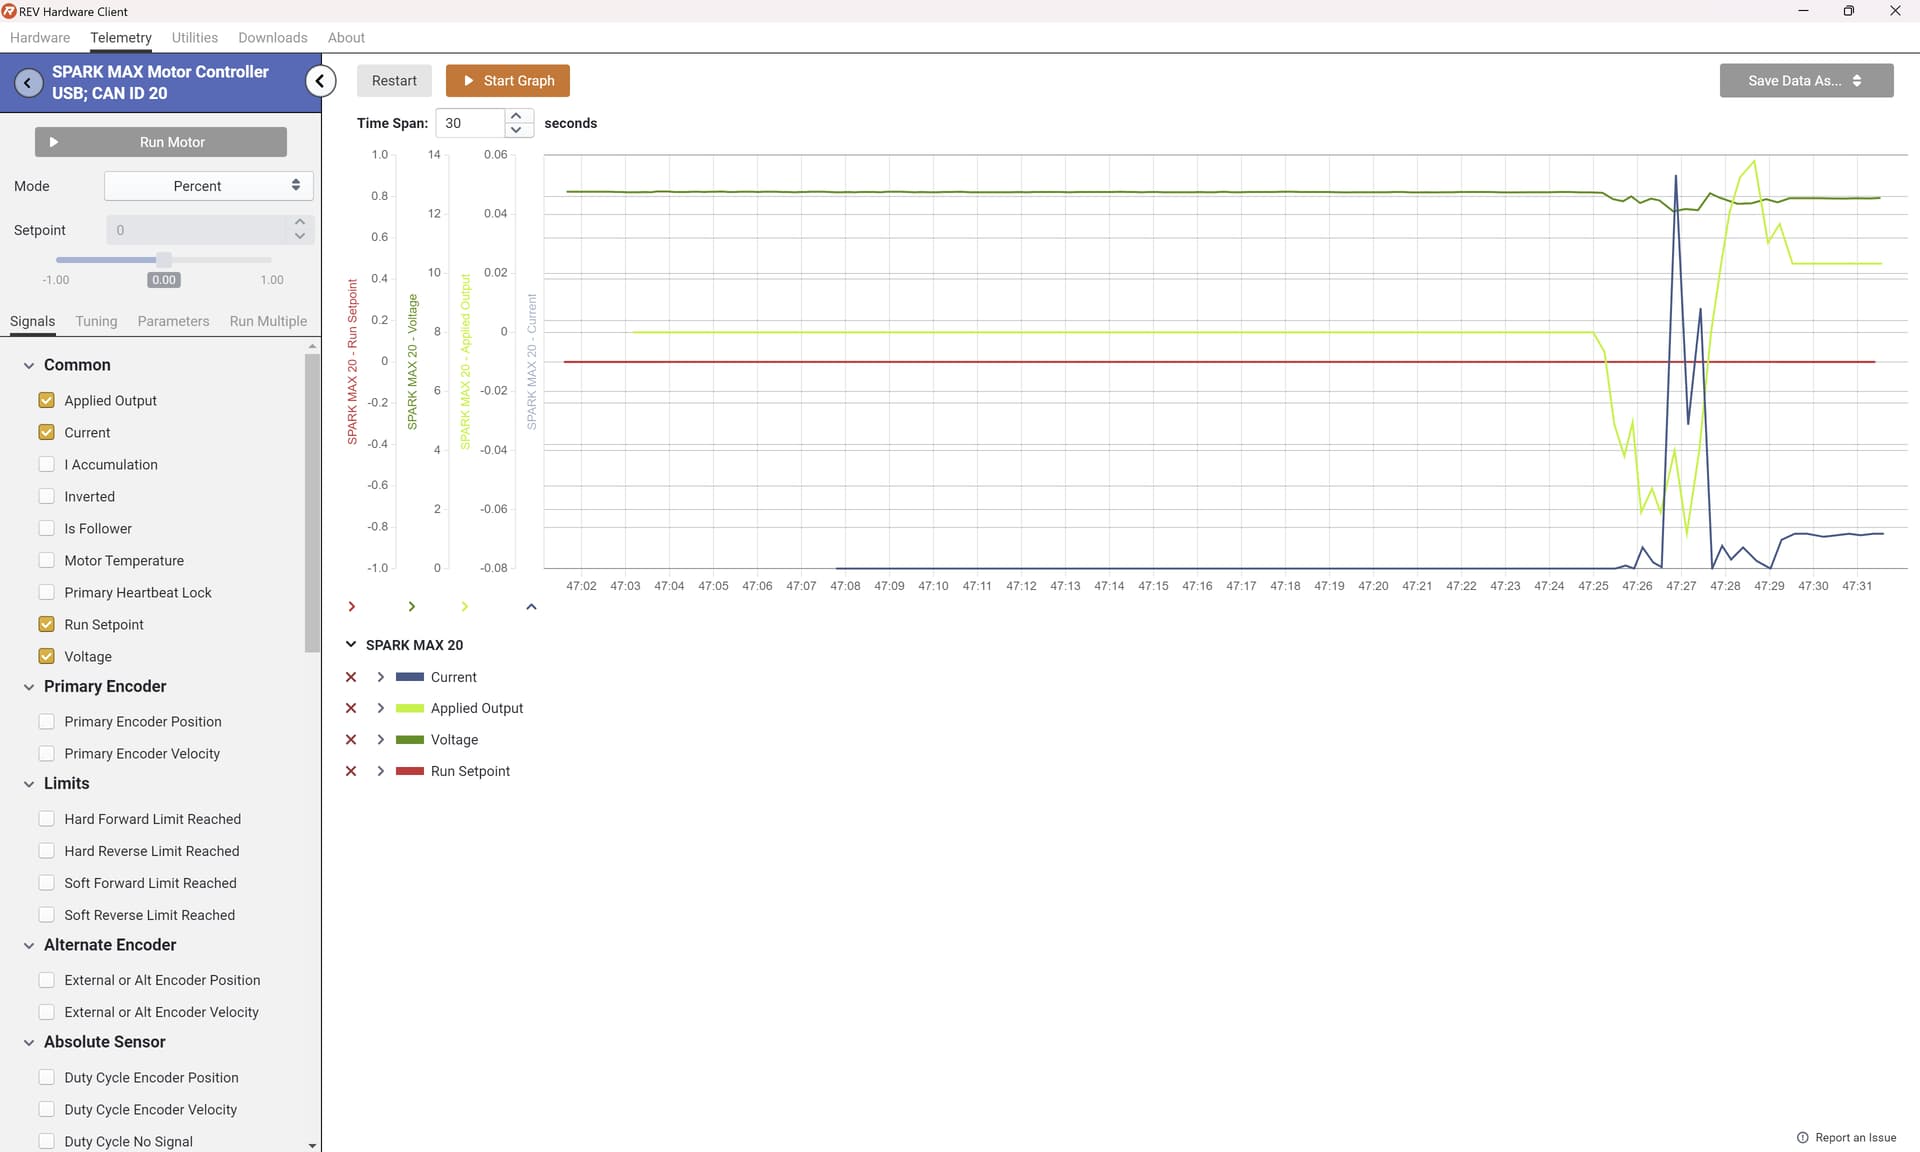The image size is (1920, 1152).
Task: Click the Report an Issue link
Action: point(1855,1138)
